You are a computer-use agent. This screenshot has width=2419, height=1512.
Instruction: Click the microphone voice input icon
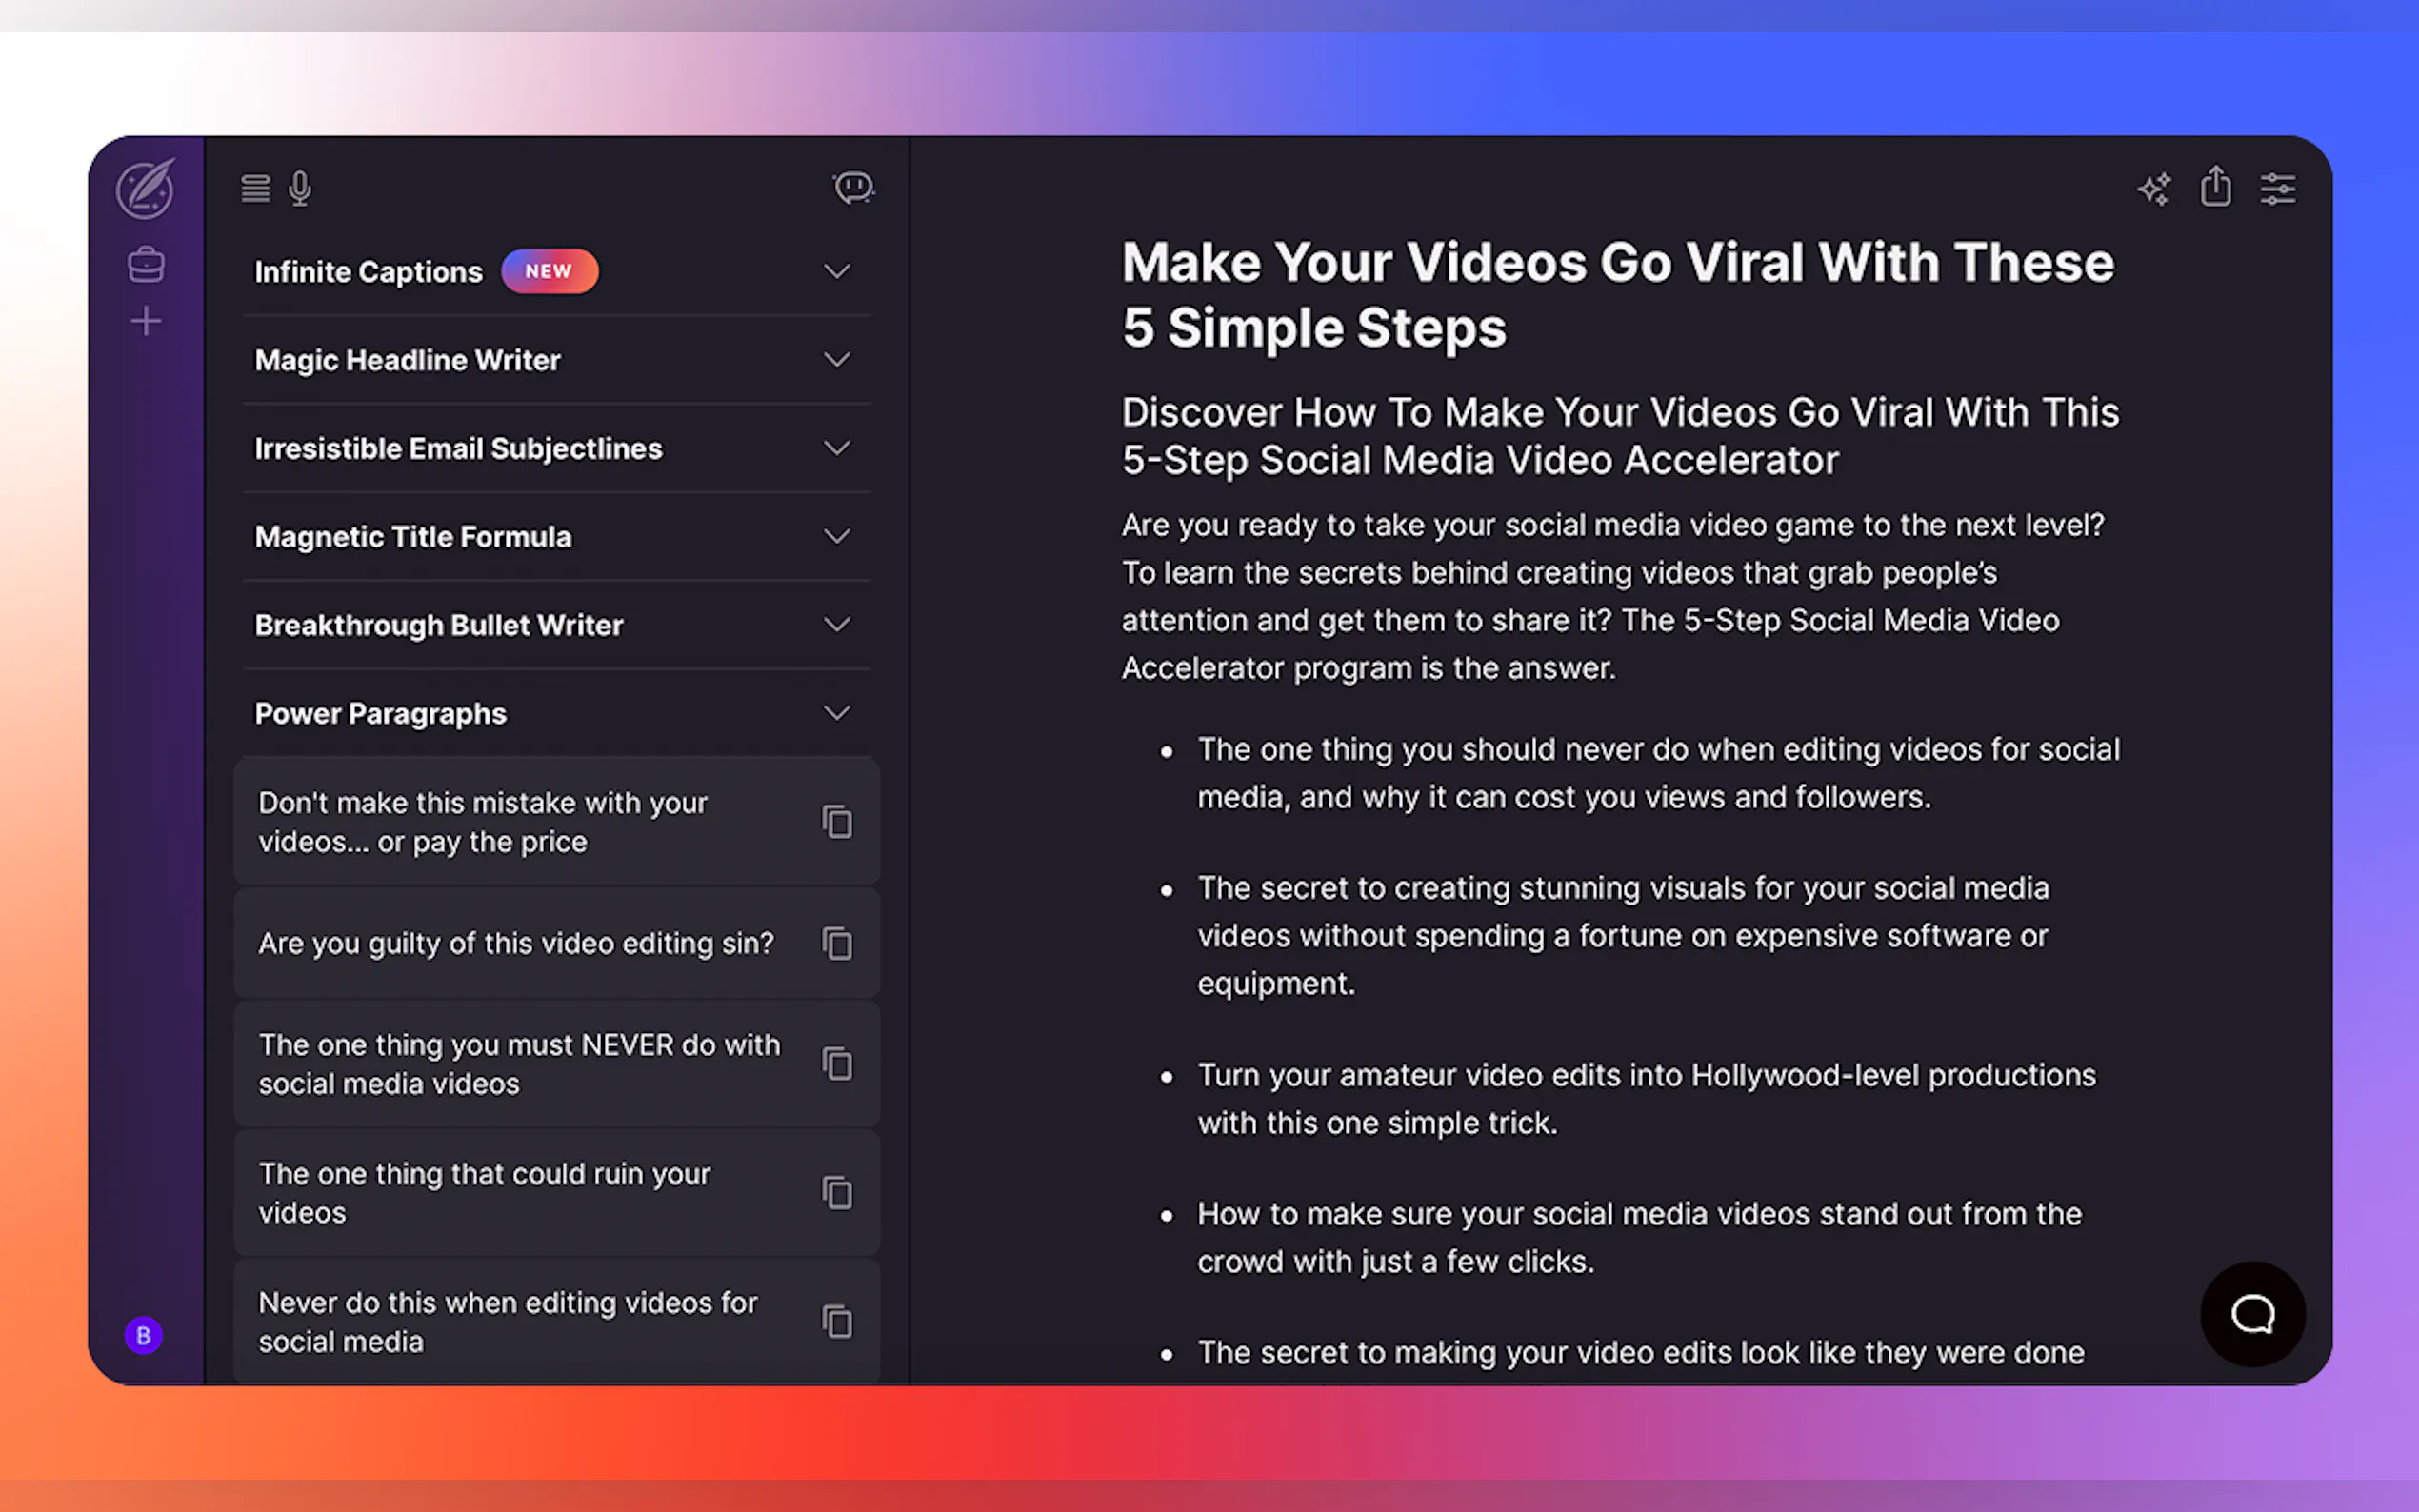[x=300, y=188]
